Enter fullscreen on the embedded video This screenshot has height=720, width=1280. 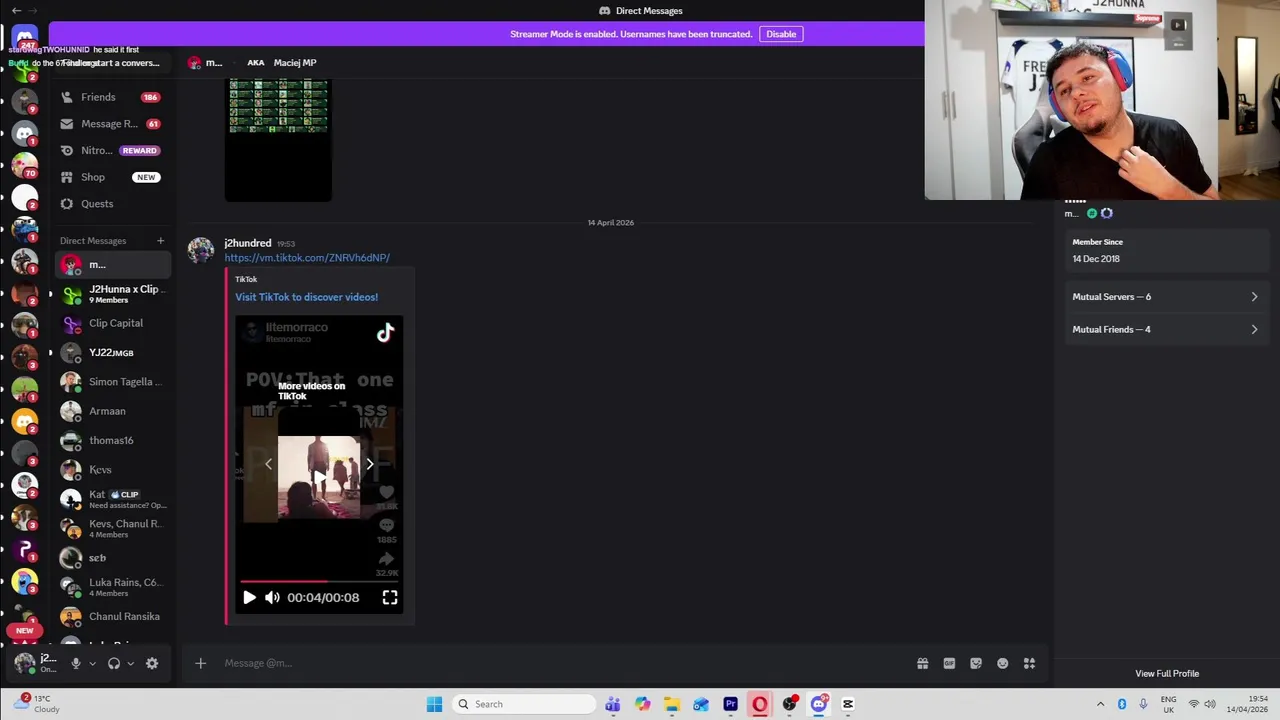click(390, 597)
